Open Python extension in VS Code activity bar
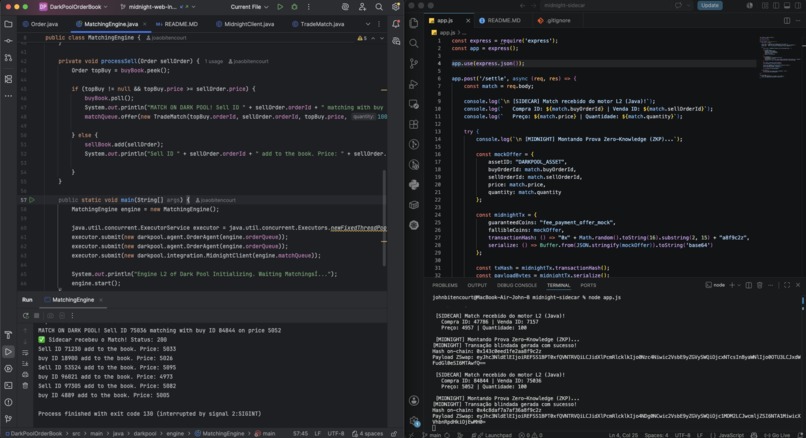Image resolution: width=806 pixels, height=438 pixels. coord(414,185)
